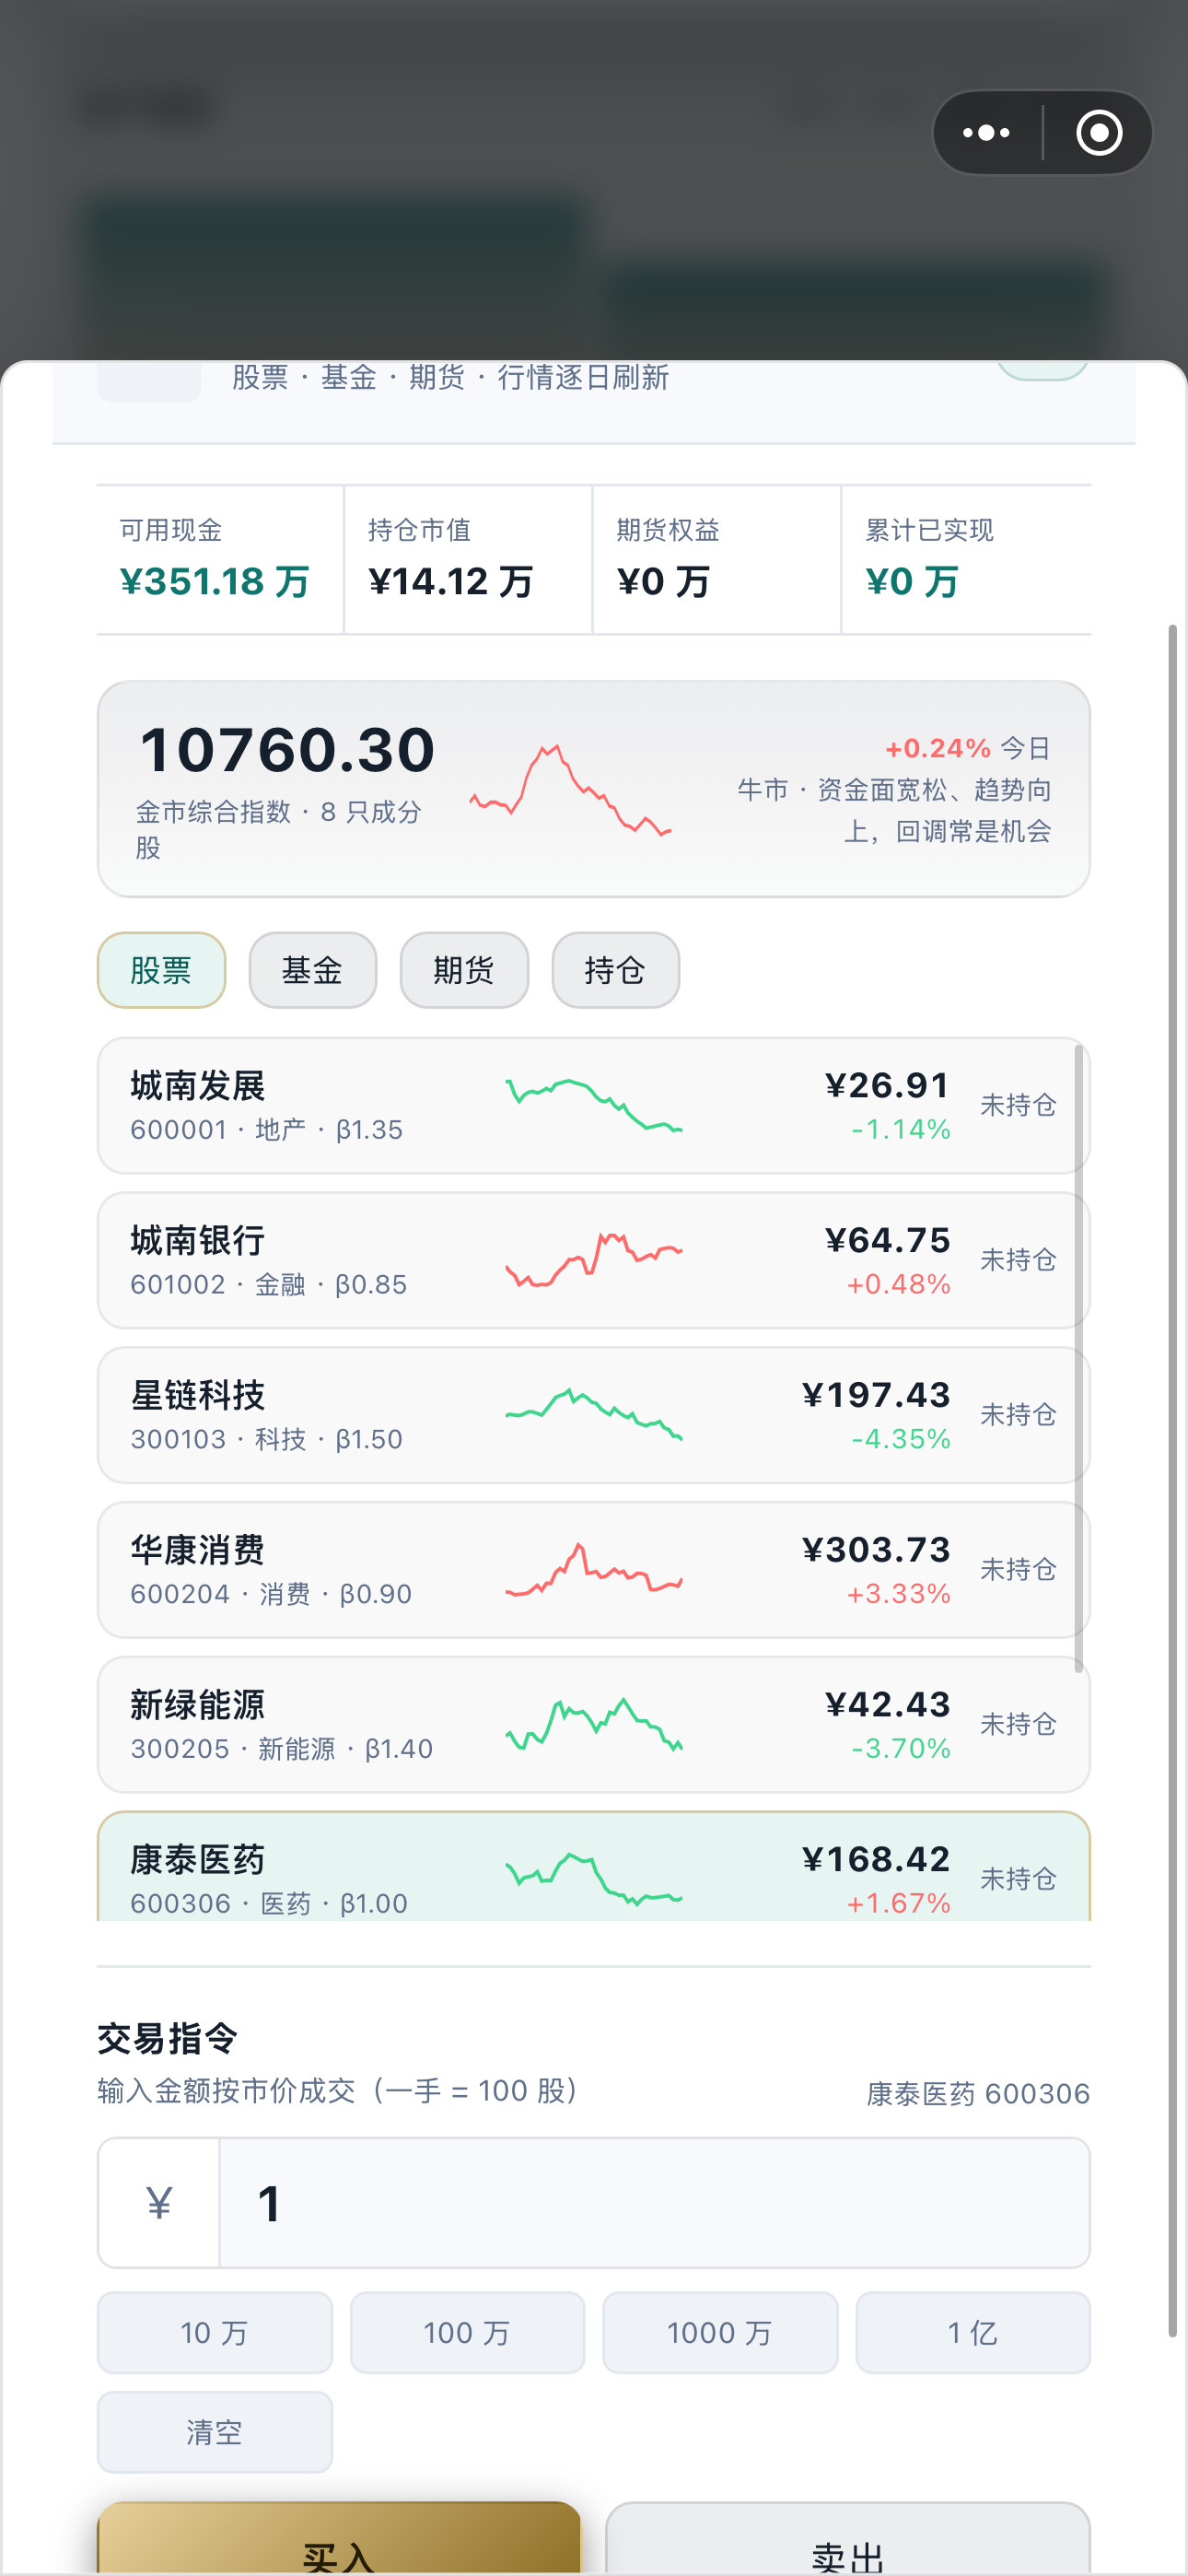Select the 康泰医药 stock row

point(594,1867)
